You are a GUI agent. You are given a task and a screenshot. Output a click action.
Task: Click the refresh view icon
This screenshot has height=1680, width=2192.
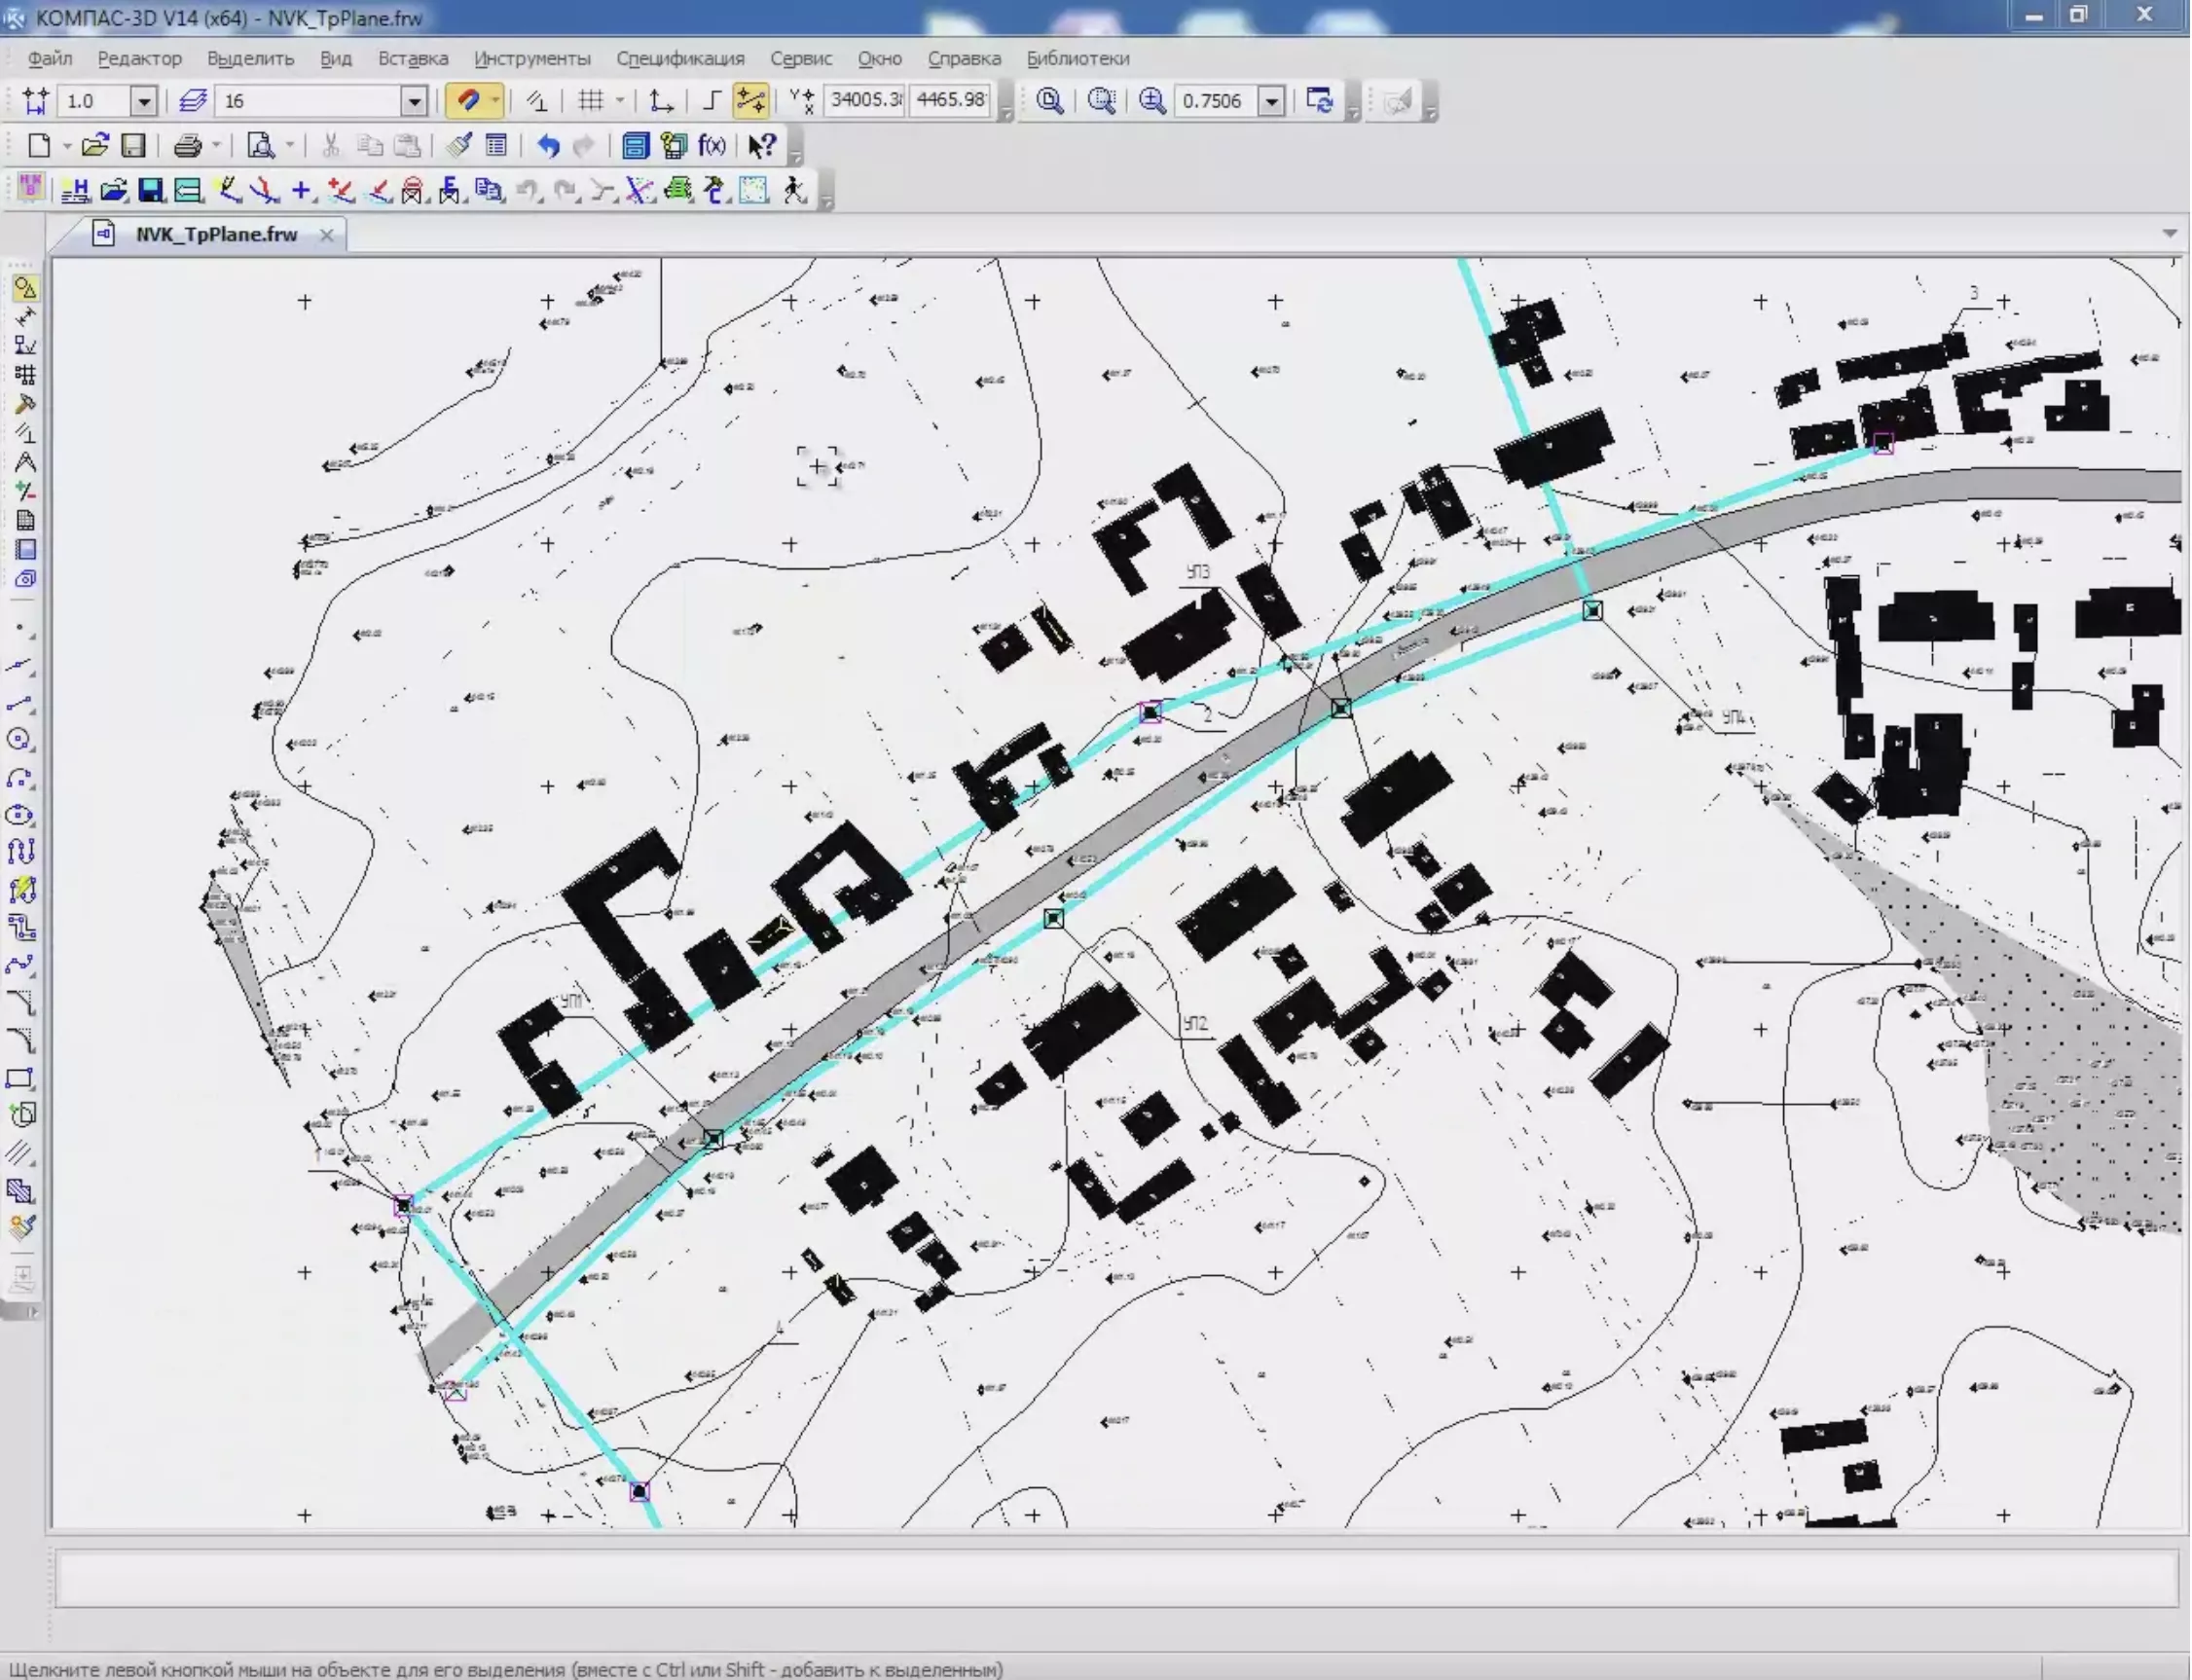(1319, 101)
